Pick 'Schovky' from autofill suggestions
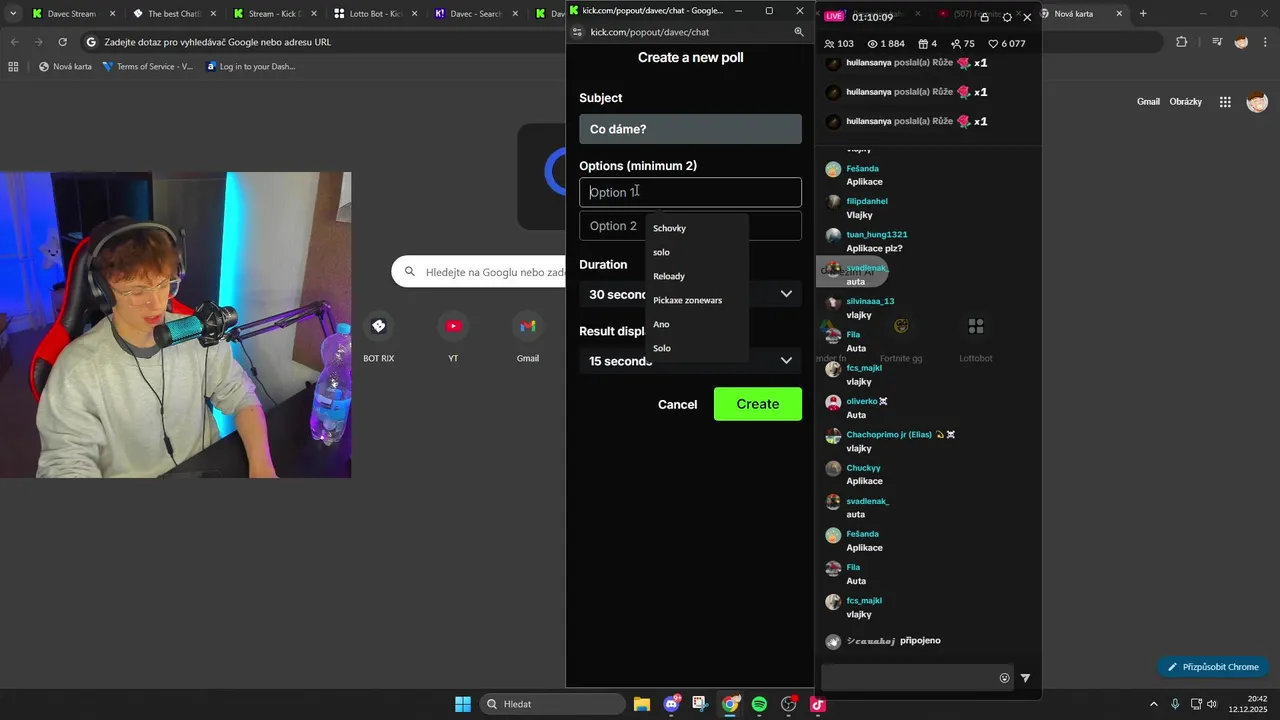This screenshot has width=1280, height=720. tap(697, 228)
